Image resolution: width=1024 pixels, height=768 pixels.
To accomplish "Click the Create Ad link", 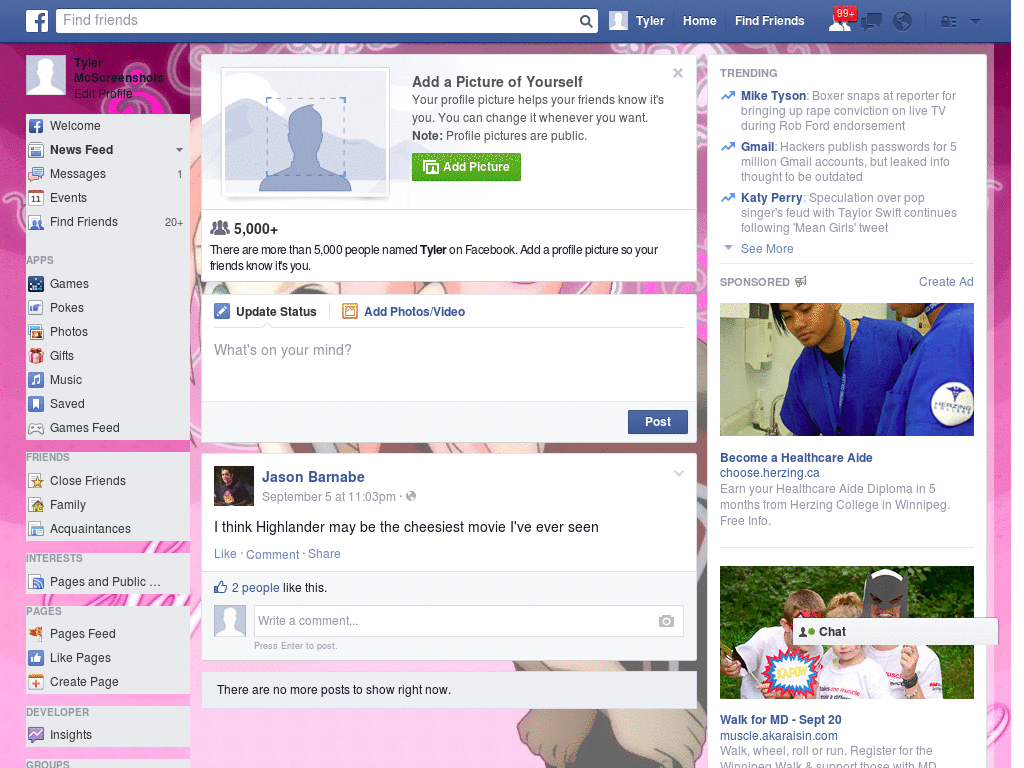I will 946,282.
